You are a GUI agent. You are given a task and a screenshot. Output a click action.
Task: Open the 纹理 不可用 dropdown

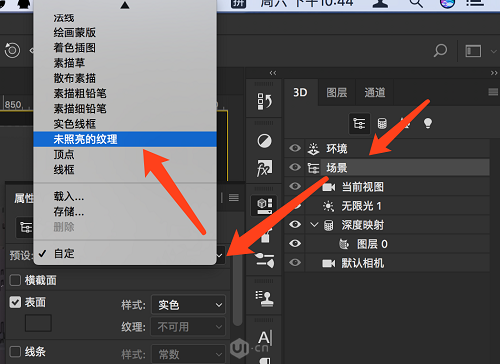point(188,327)
